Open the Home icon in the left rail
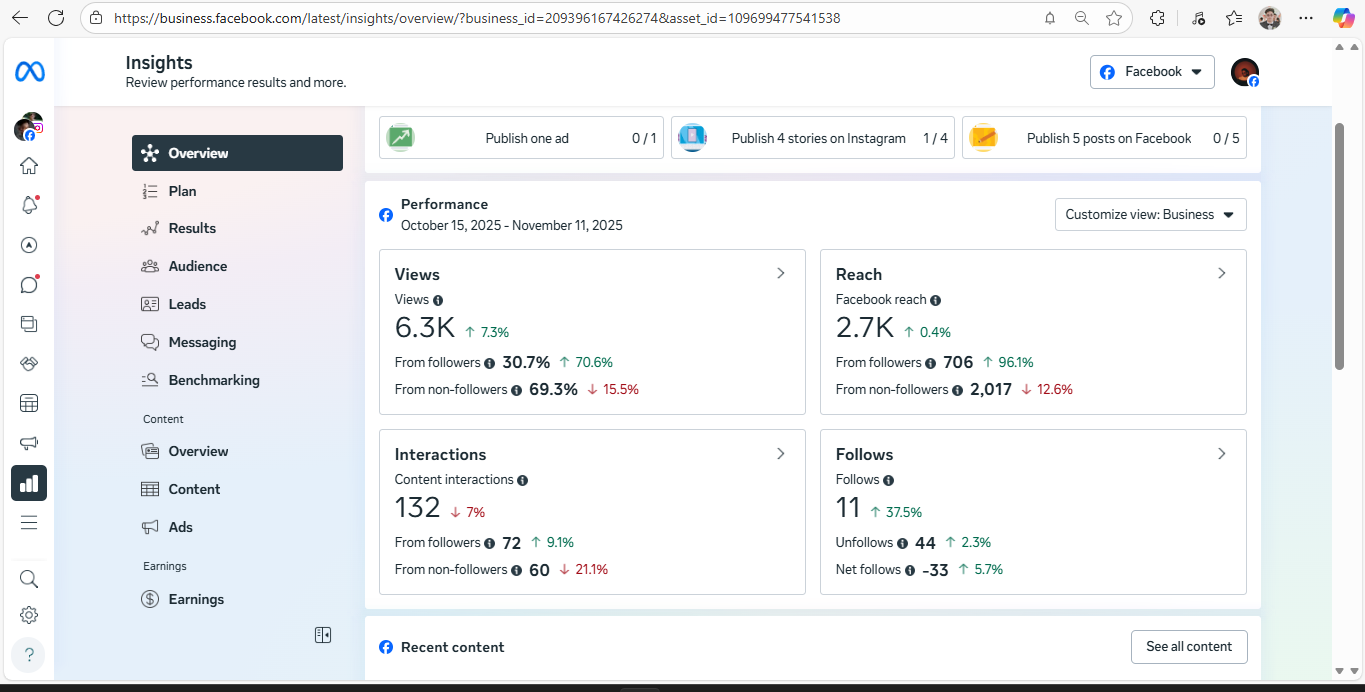 click(29, 166)
